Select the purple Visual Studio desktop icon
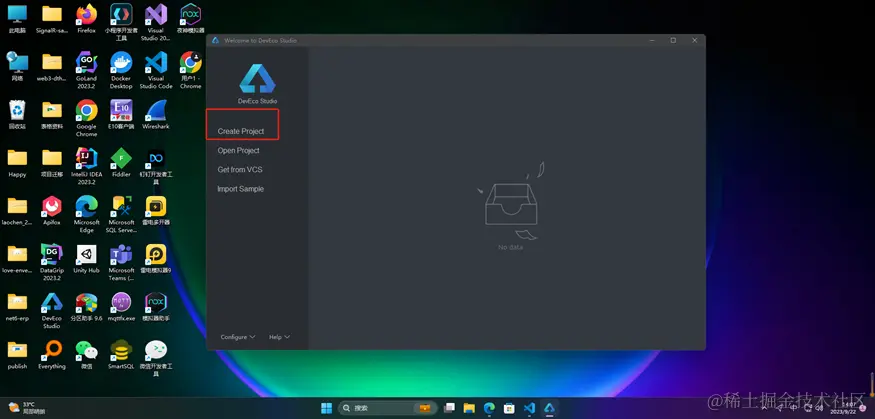The width and height of the screenshot is (875, 419). click(x=156, y=22)
